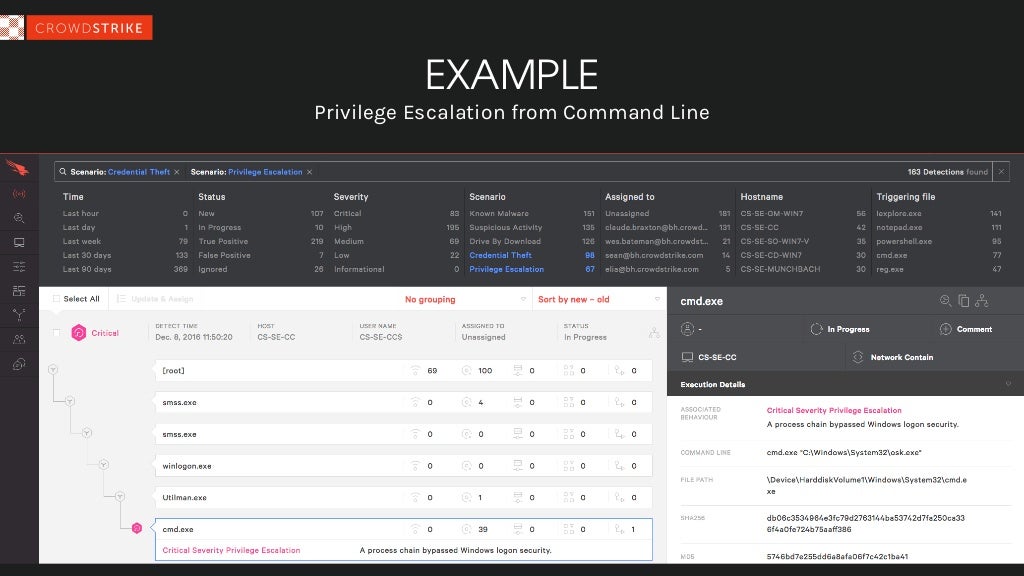The height and width of the screenshot is (576, 1024).
Task: Clear all filters with the search bar X
Action: 1001,172
